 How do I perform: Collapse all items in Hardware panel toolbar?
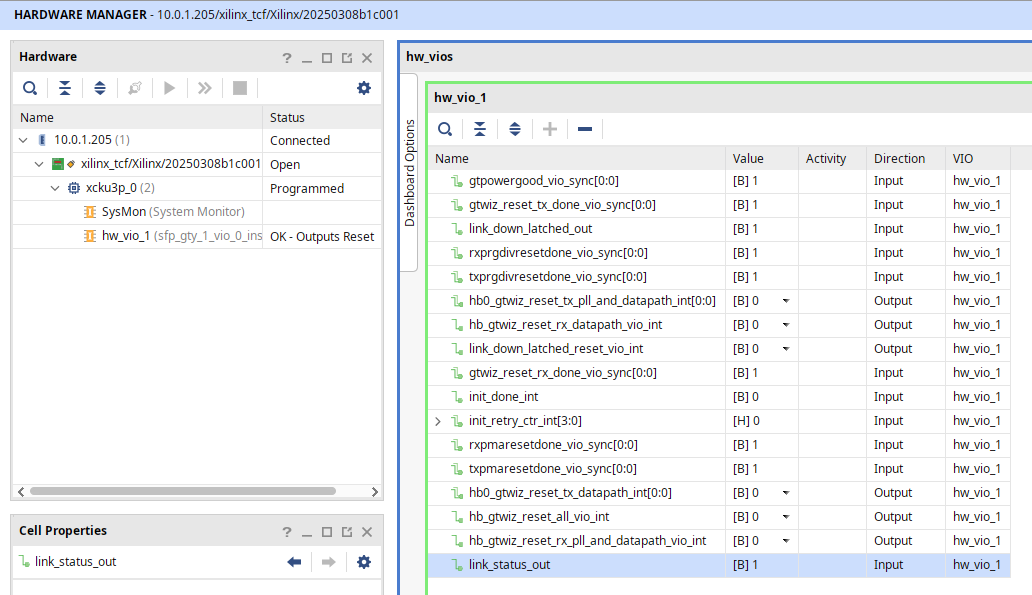tap(64, 88)
